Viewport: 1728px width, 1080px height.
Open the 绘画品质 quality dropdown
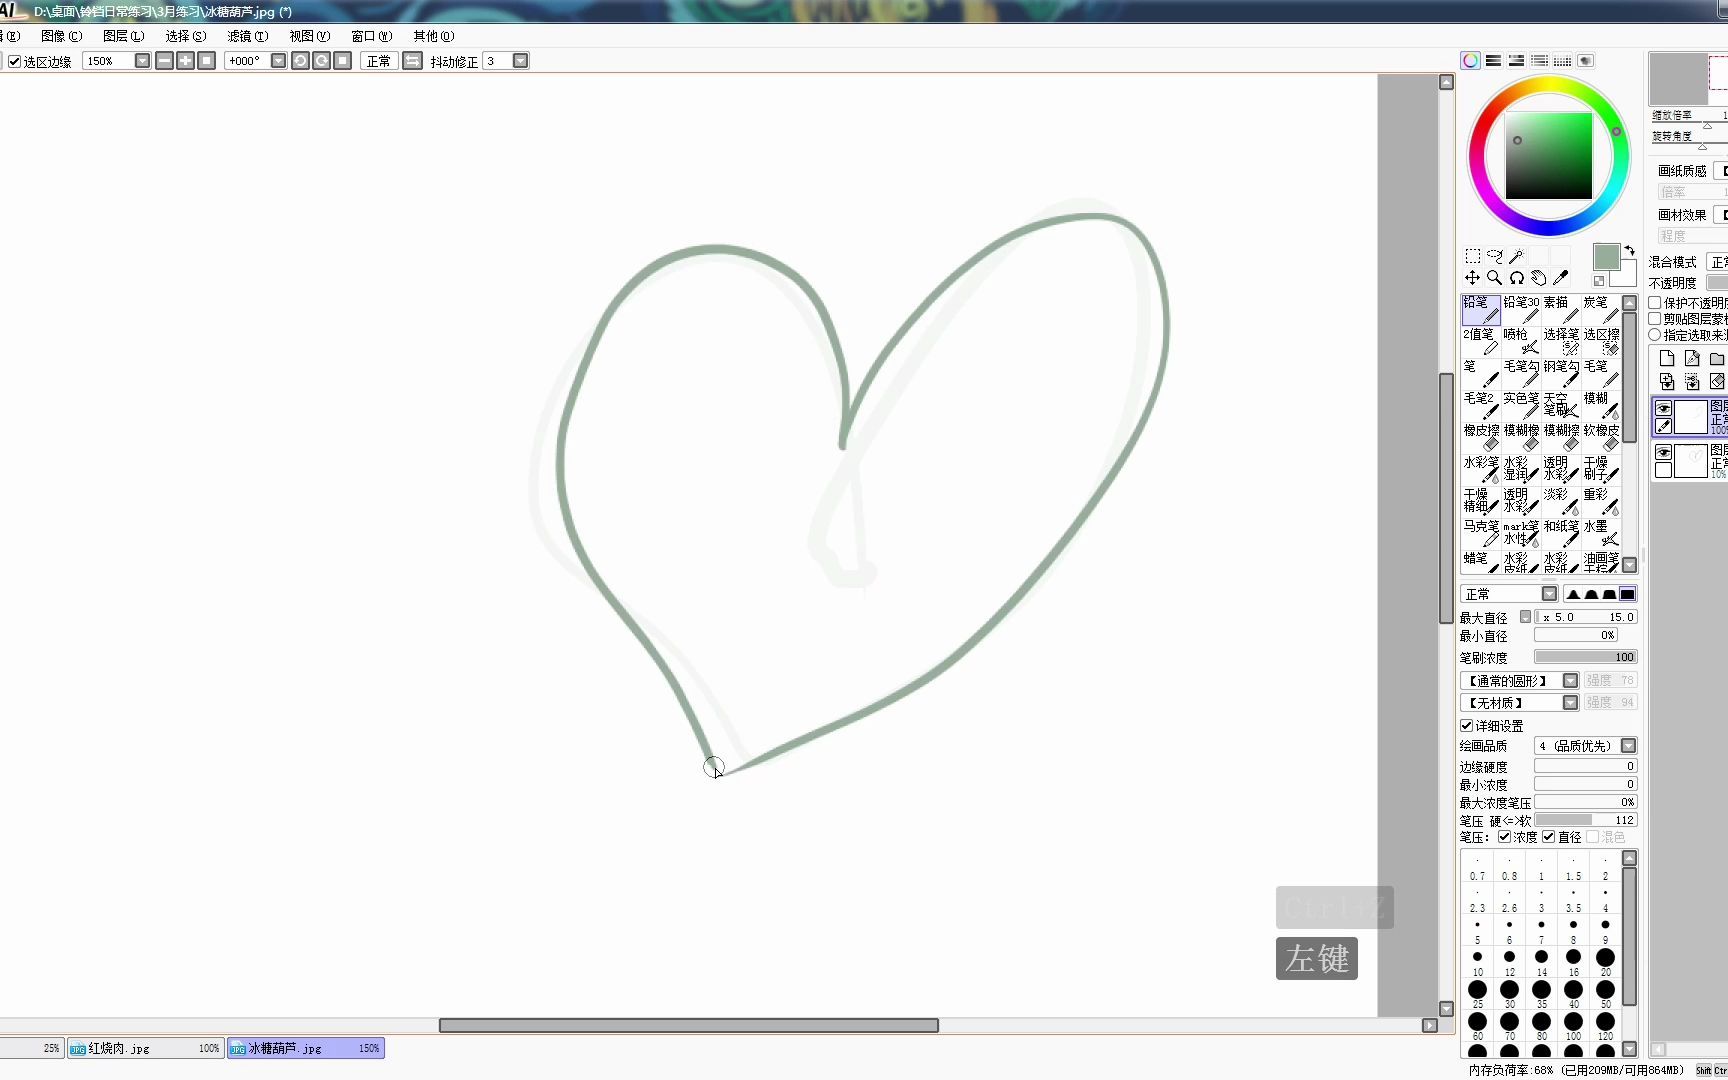(1628, 746)
